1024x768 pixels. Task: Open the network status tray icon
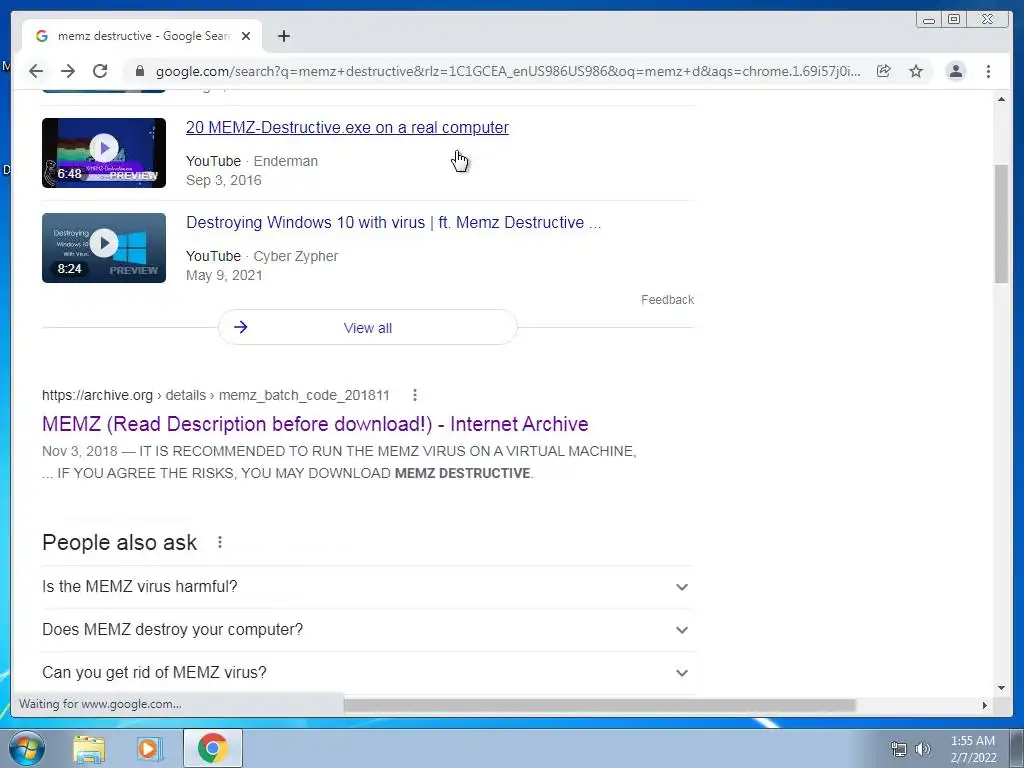(x=899, y=749)
